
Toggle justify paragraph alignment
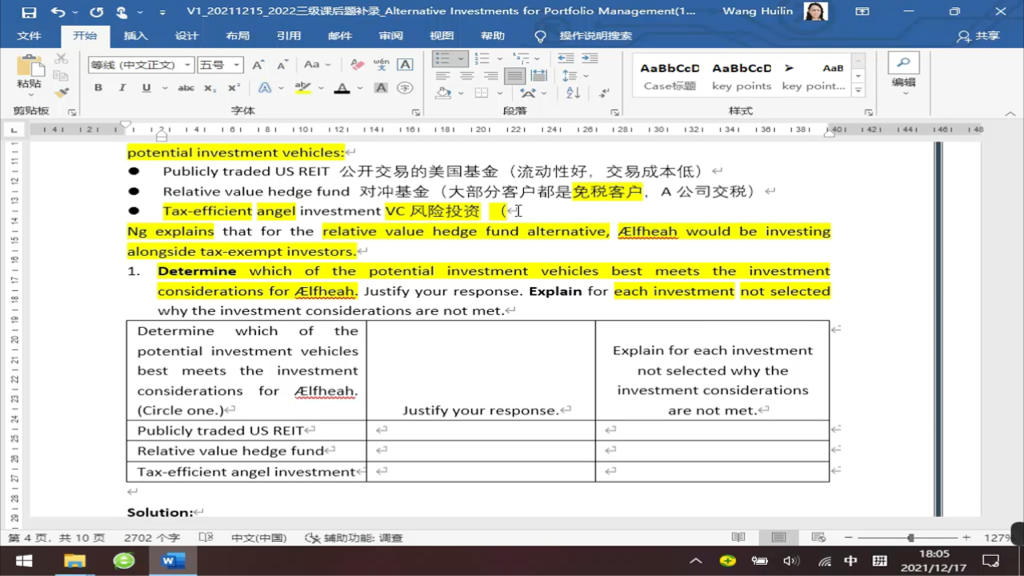tap(514, 76)
